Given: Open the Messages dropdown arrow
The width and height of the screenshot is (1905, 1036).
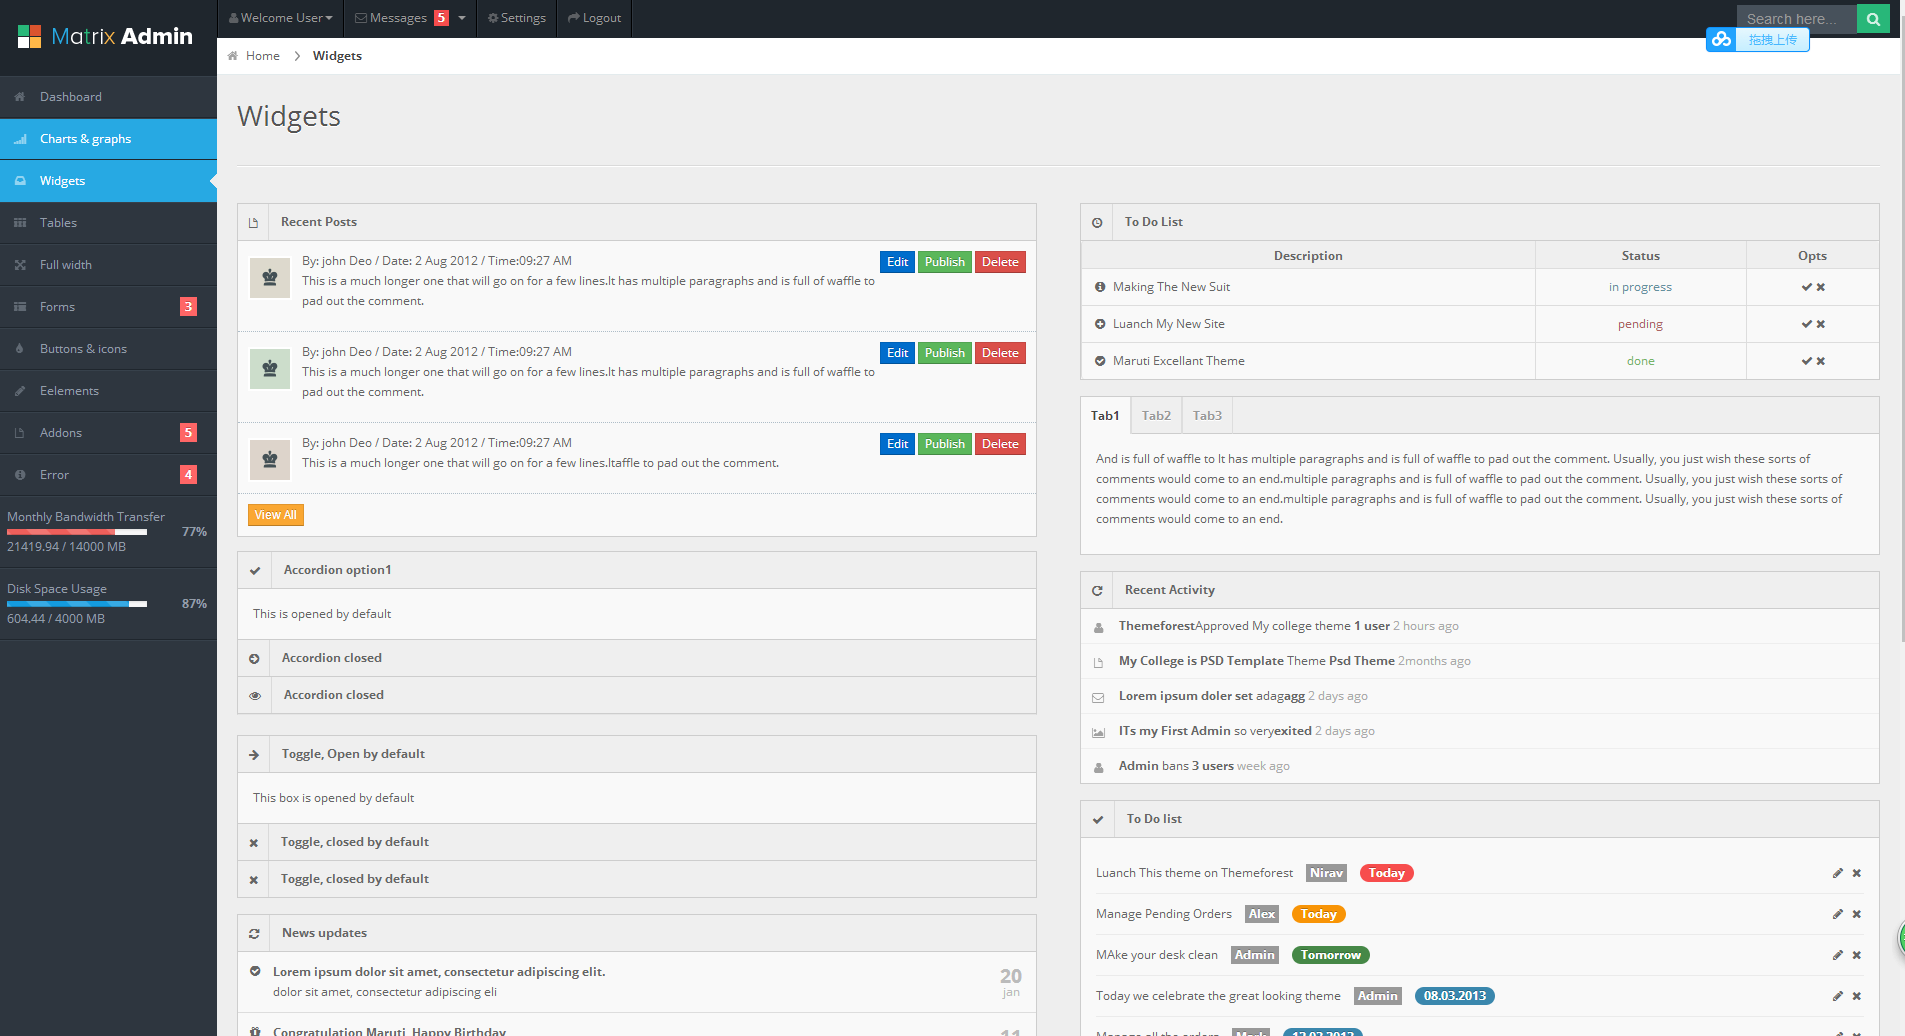Looking at the screenshot, I should tap(462, 18).
